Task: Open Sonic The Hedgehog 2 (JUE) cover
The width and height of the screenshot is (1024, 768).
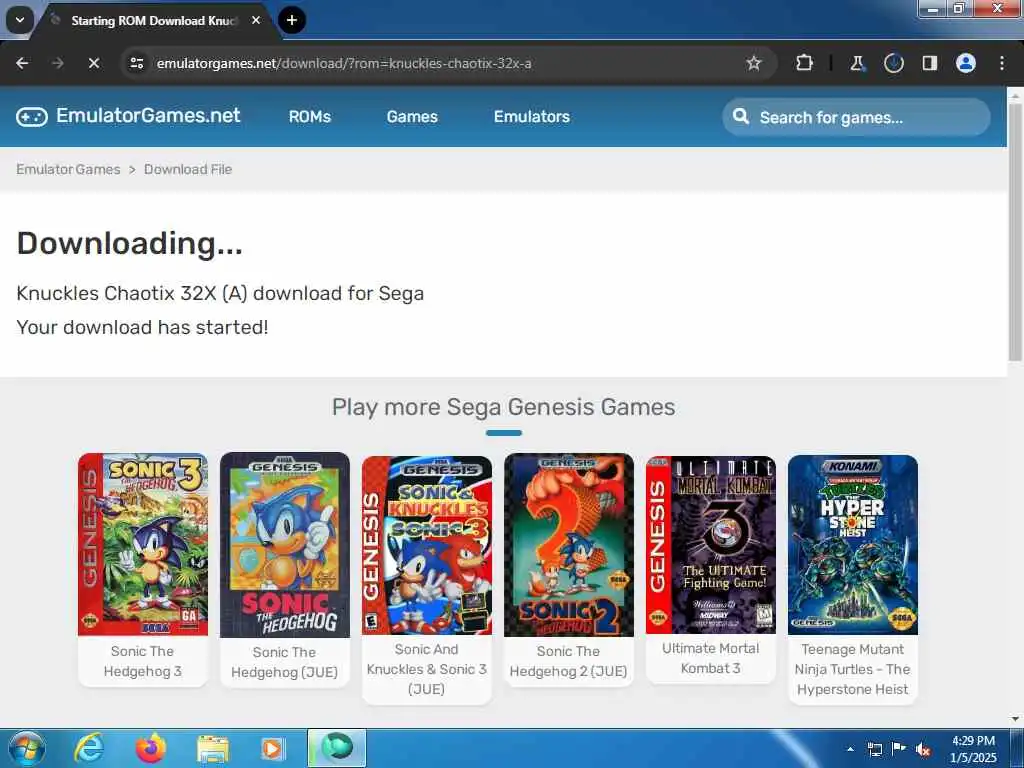Action: 569,545
